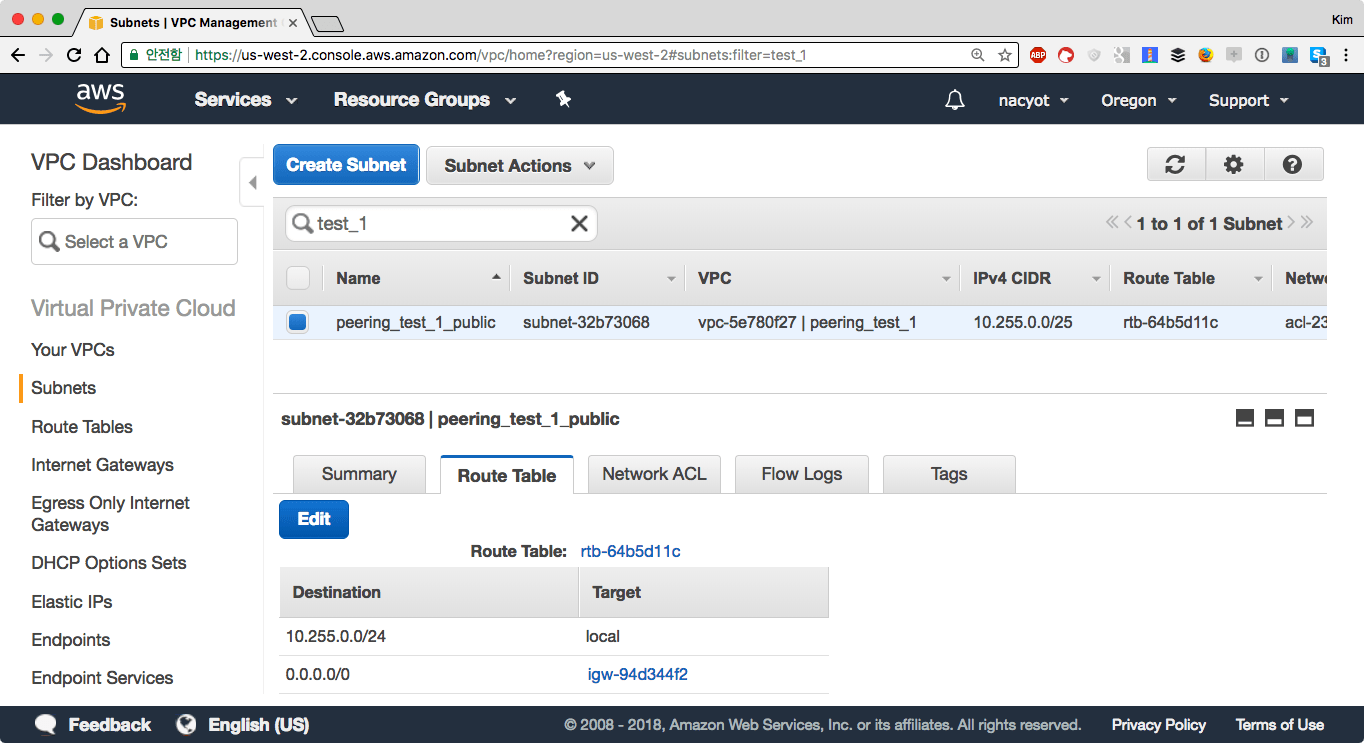Viewport: 1364px width, 743px height.
Task: Open the notifications bell icon
Action: pyautogui.click(x=955, y=100)
